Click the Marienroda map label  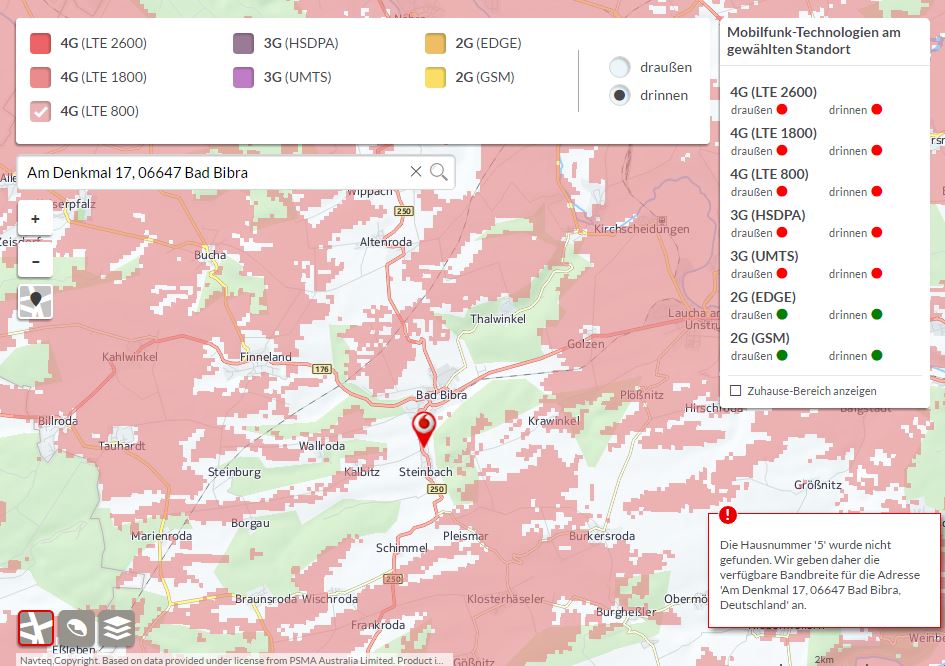(162, 536)
